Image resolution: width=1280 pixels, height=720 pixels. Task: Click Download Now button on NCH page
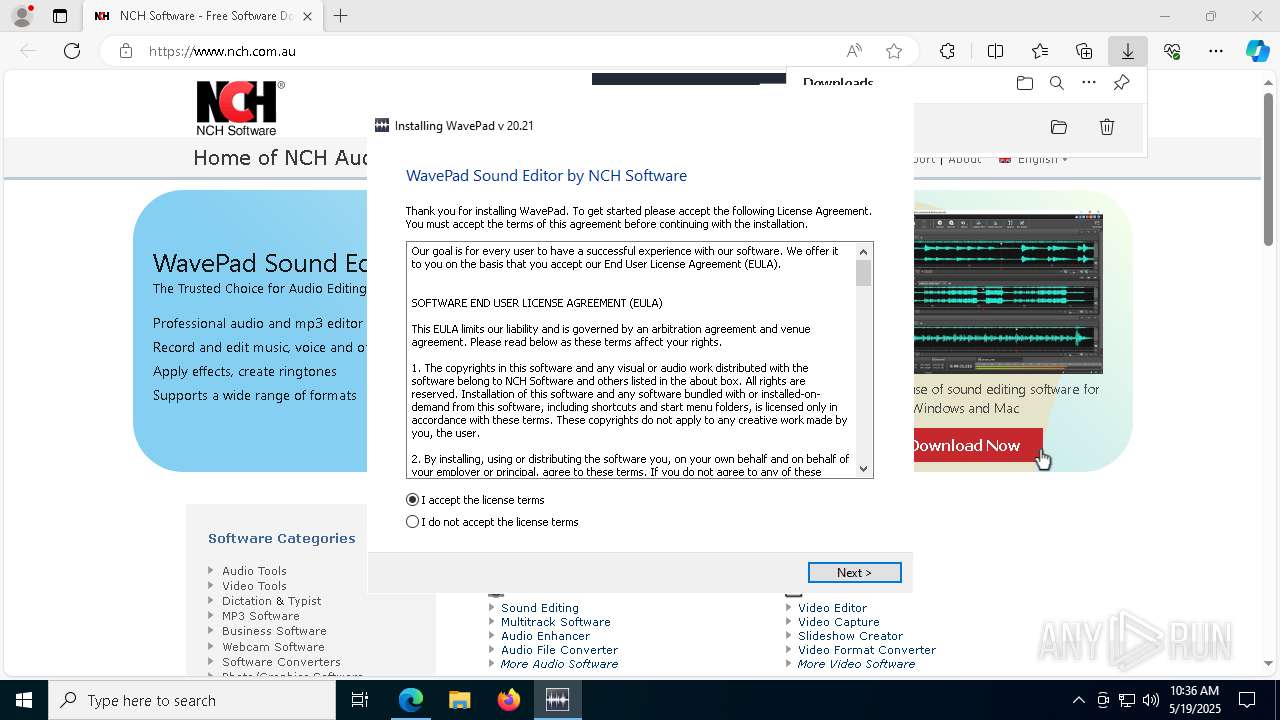point(977,446)
